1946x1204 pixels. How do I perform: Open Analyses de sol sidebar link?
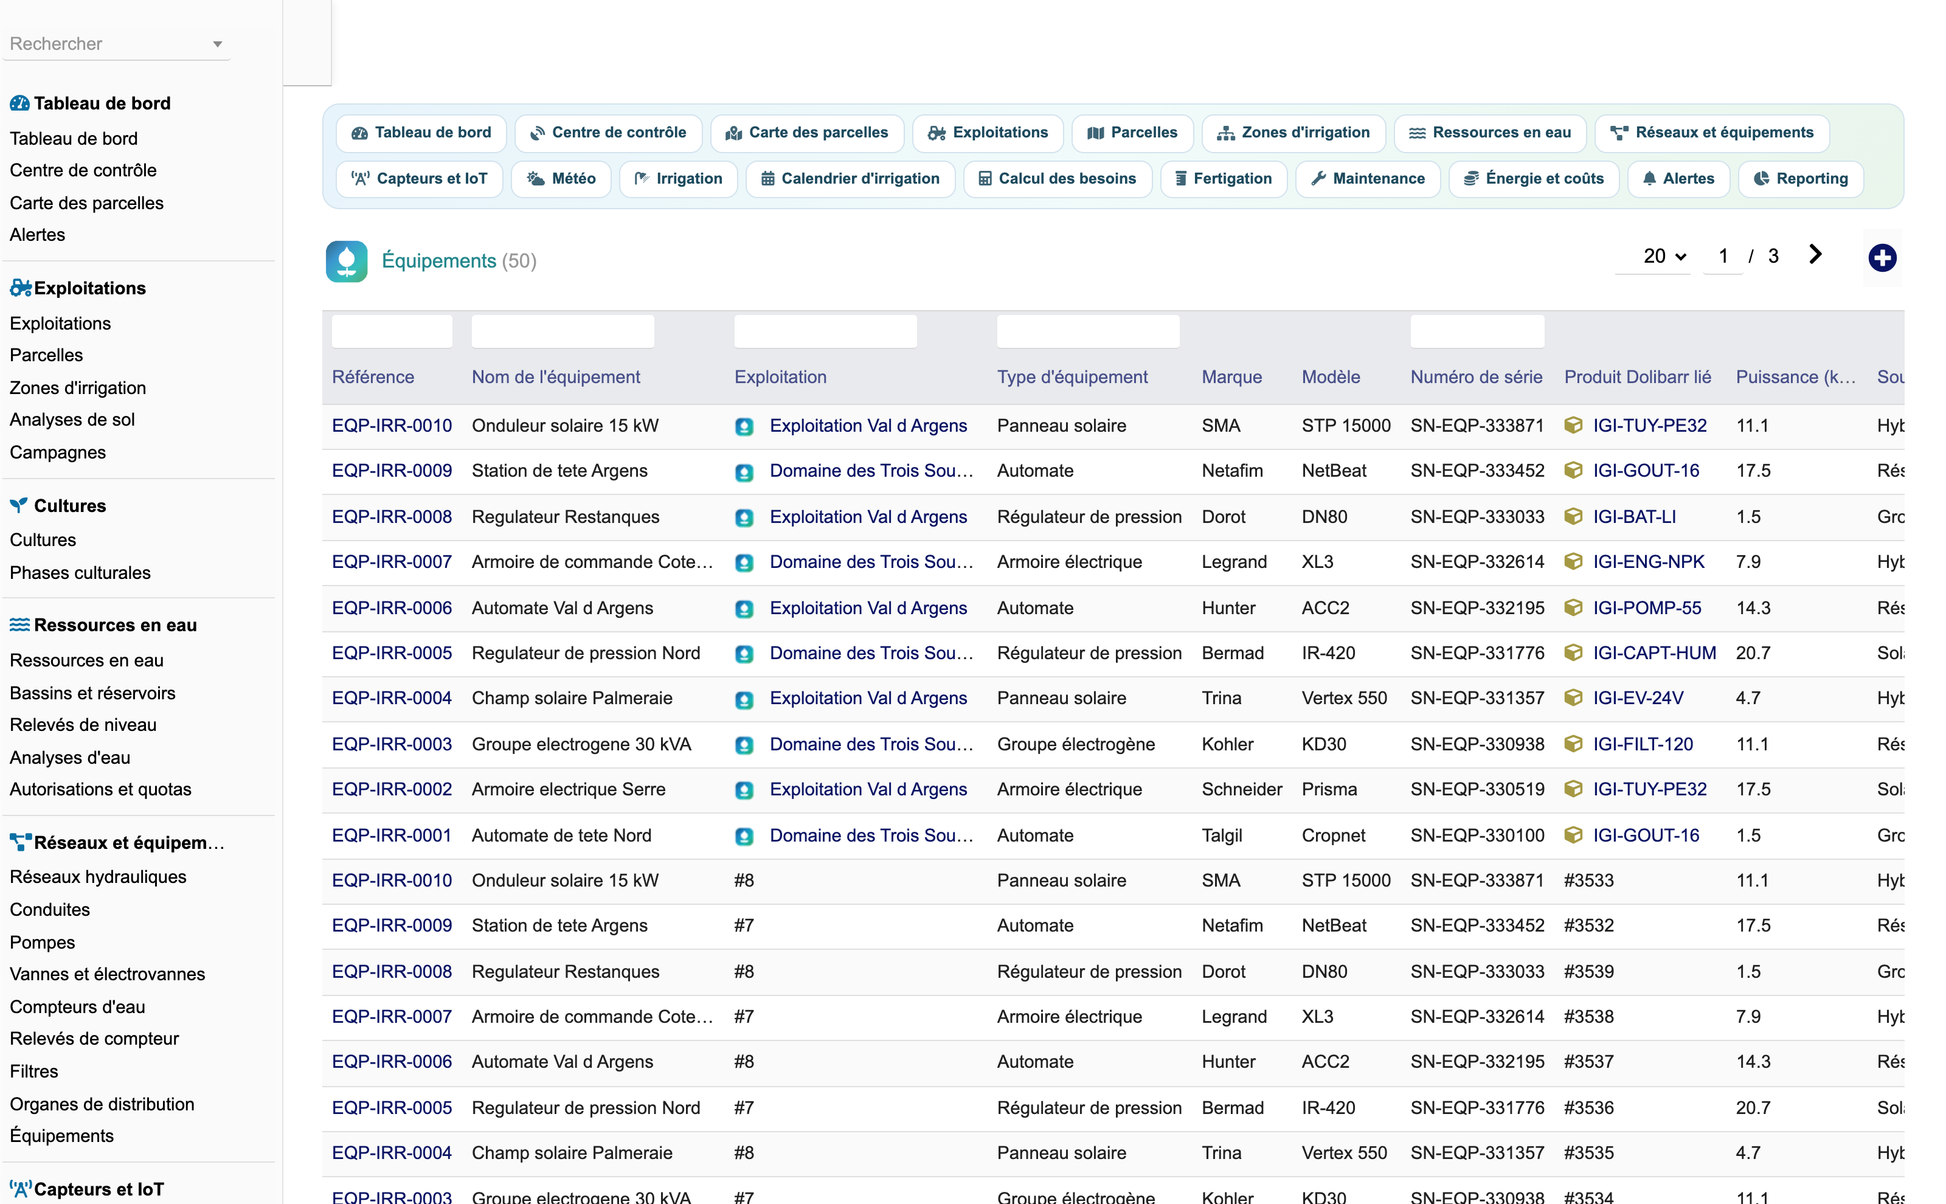(x=72, y=420)
